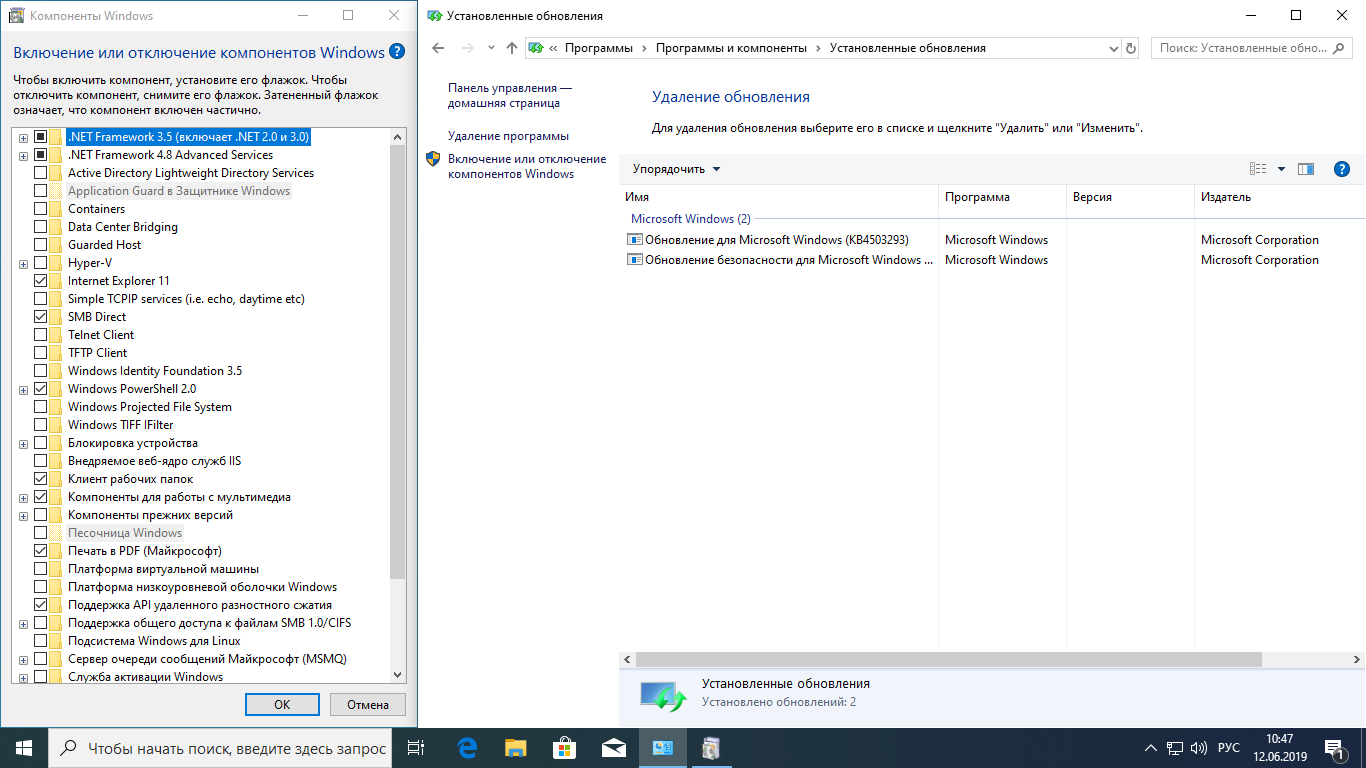Viewport: 1366px width, 768px height.
Task: Click Программы breadcrumb in address bar
Action: (598, 48)
